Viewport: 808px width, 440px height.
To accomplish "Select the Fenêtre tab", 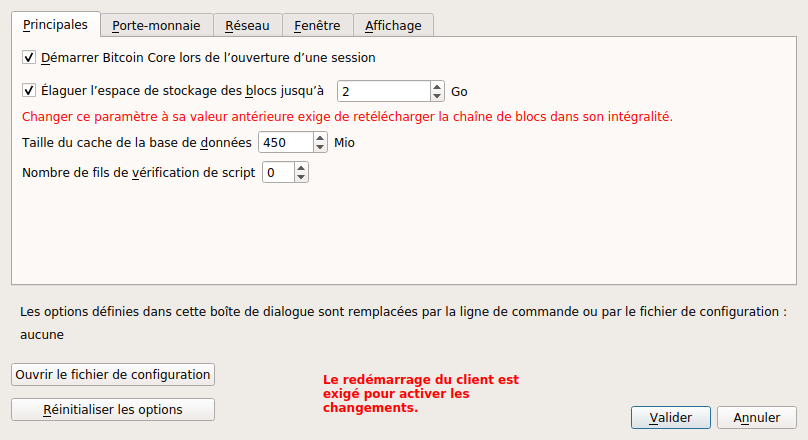I will [x=317, y=25].
